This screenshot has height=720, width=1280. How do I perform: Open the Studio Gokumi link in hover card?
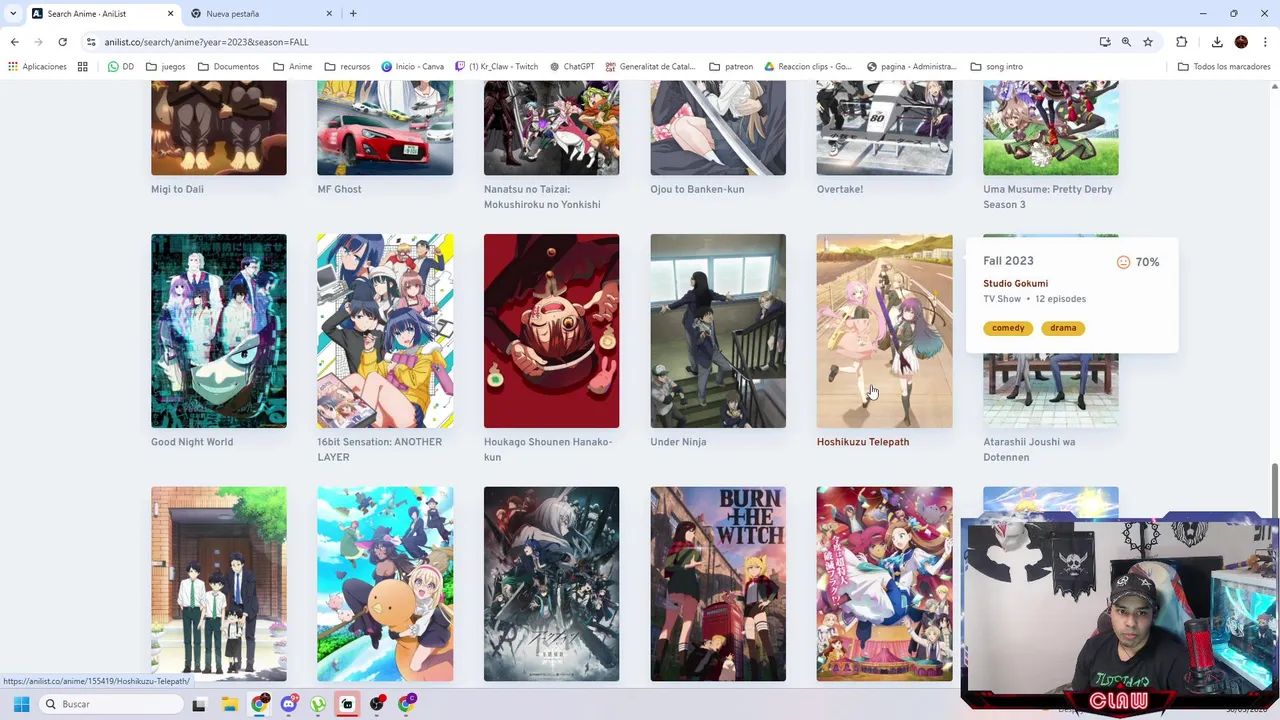tap(1015, 284)
